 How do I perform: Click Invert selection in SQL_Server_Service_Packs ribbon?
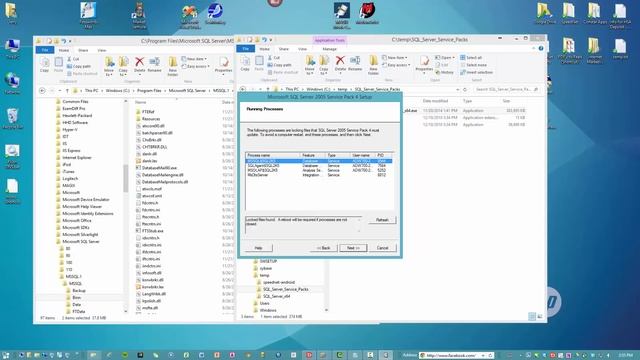(476, 72)
